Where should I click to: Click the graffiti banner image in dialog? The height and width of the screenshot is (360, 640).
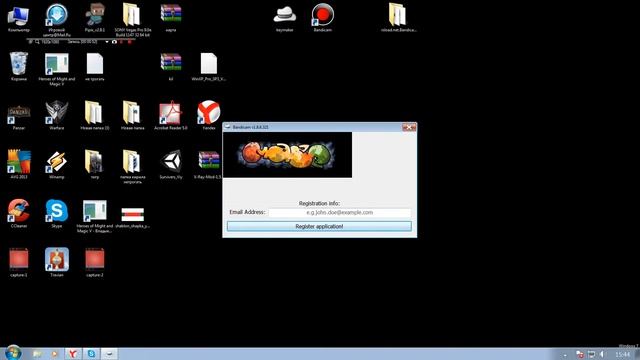click(x=287, y=155)
